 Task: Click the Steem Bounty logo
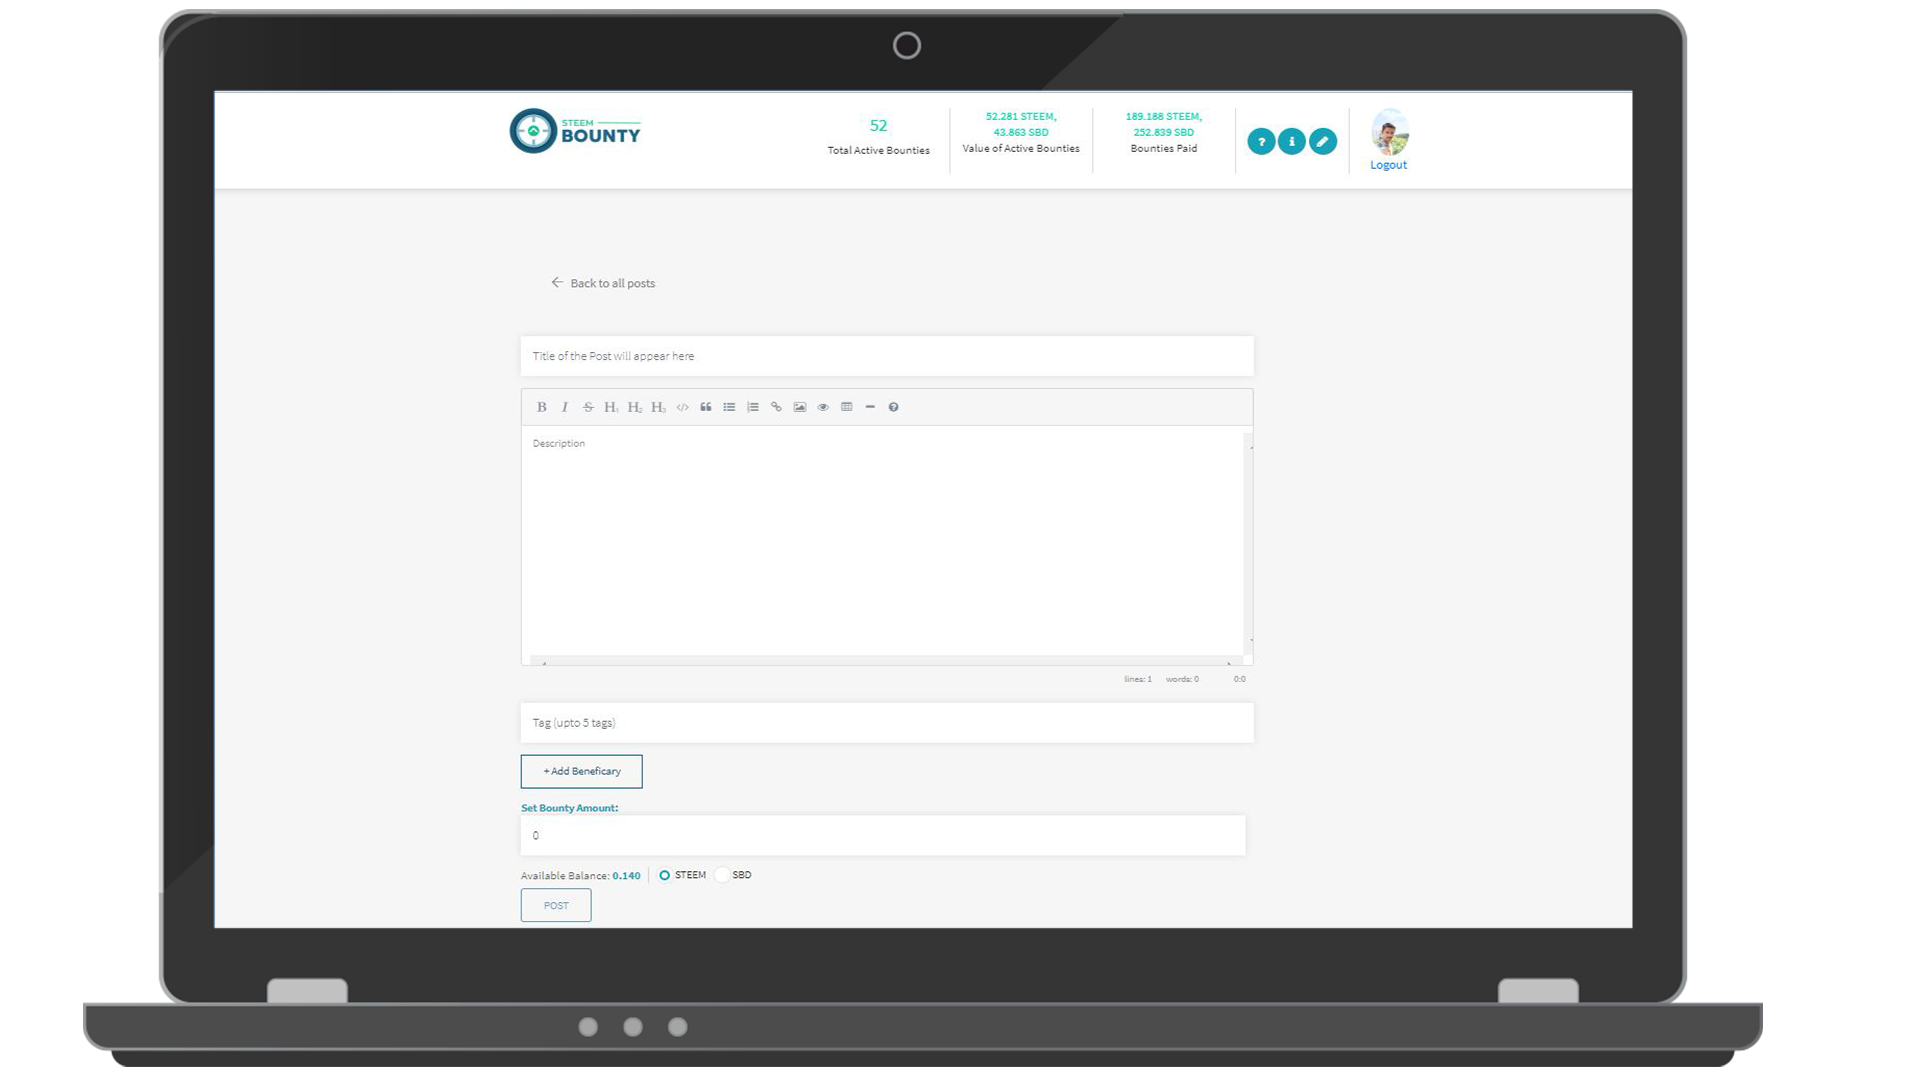click(575, 131)
